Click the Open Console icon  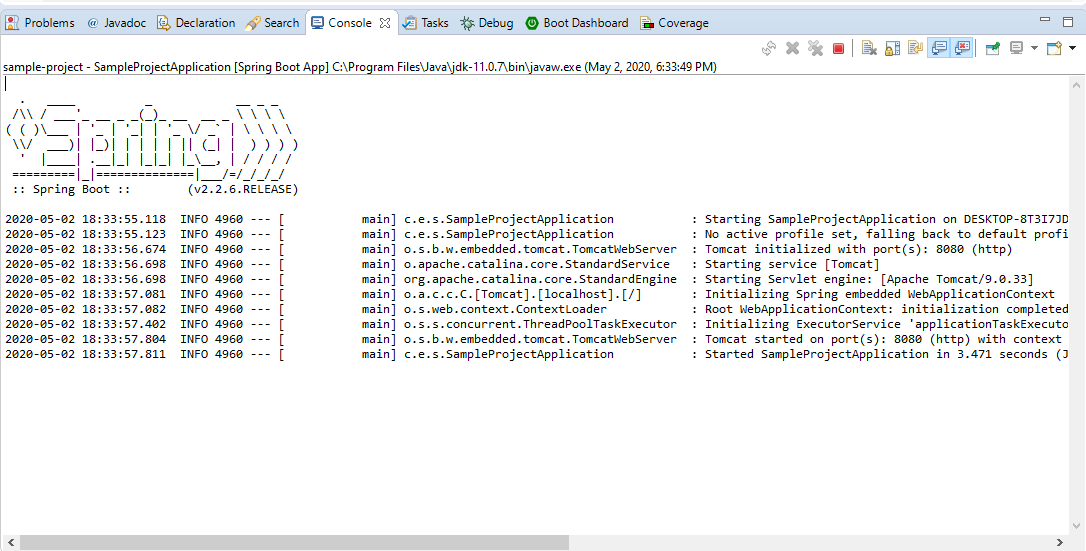[1054, 48]
